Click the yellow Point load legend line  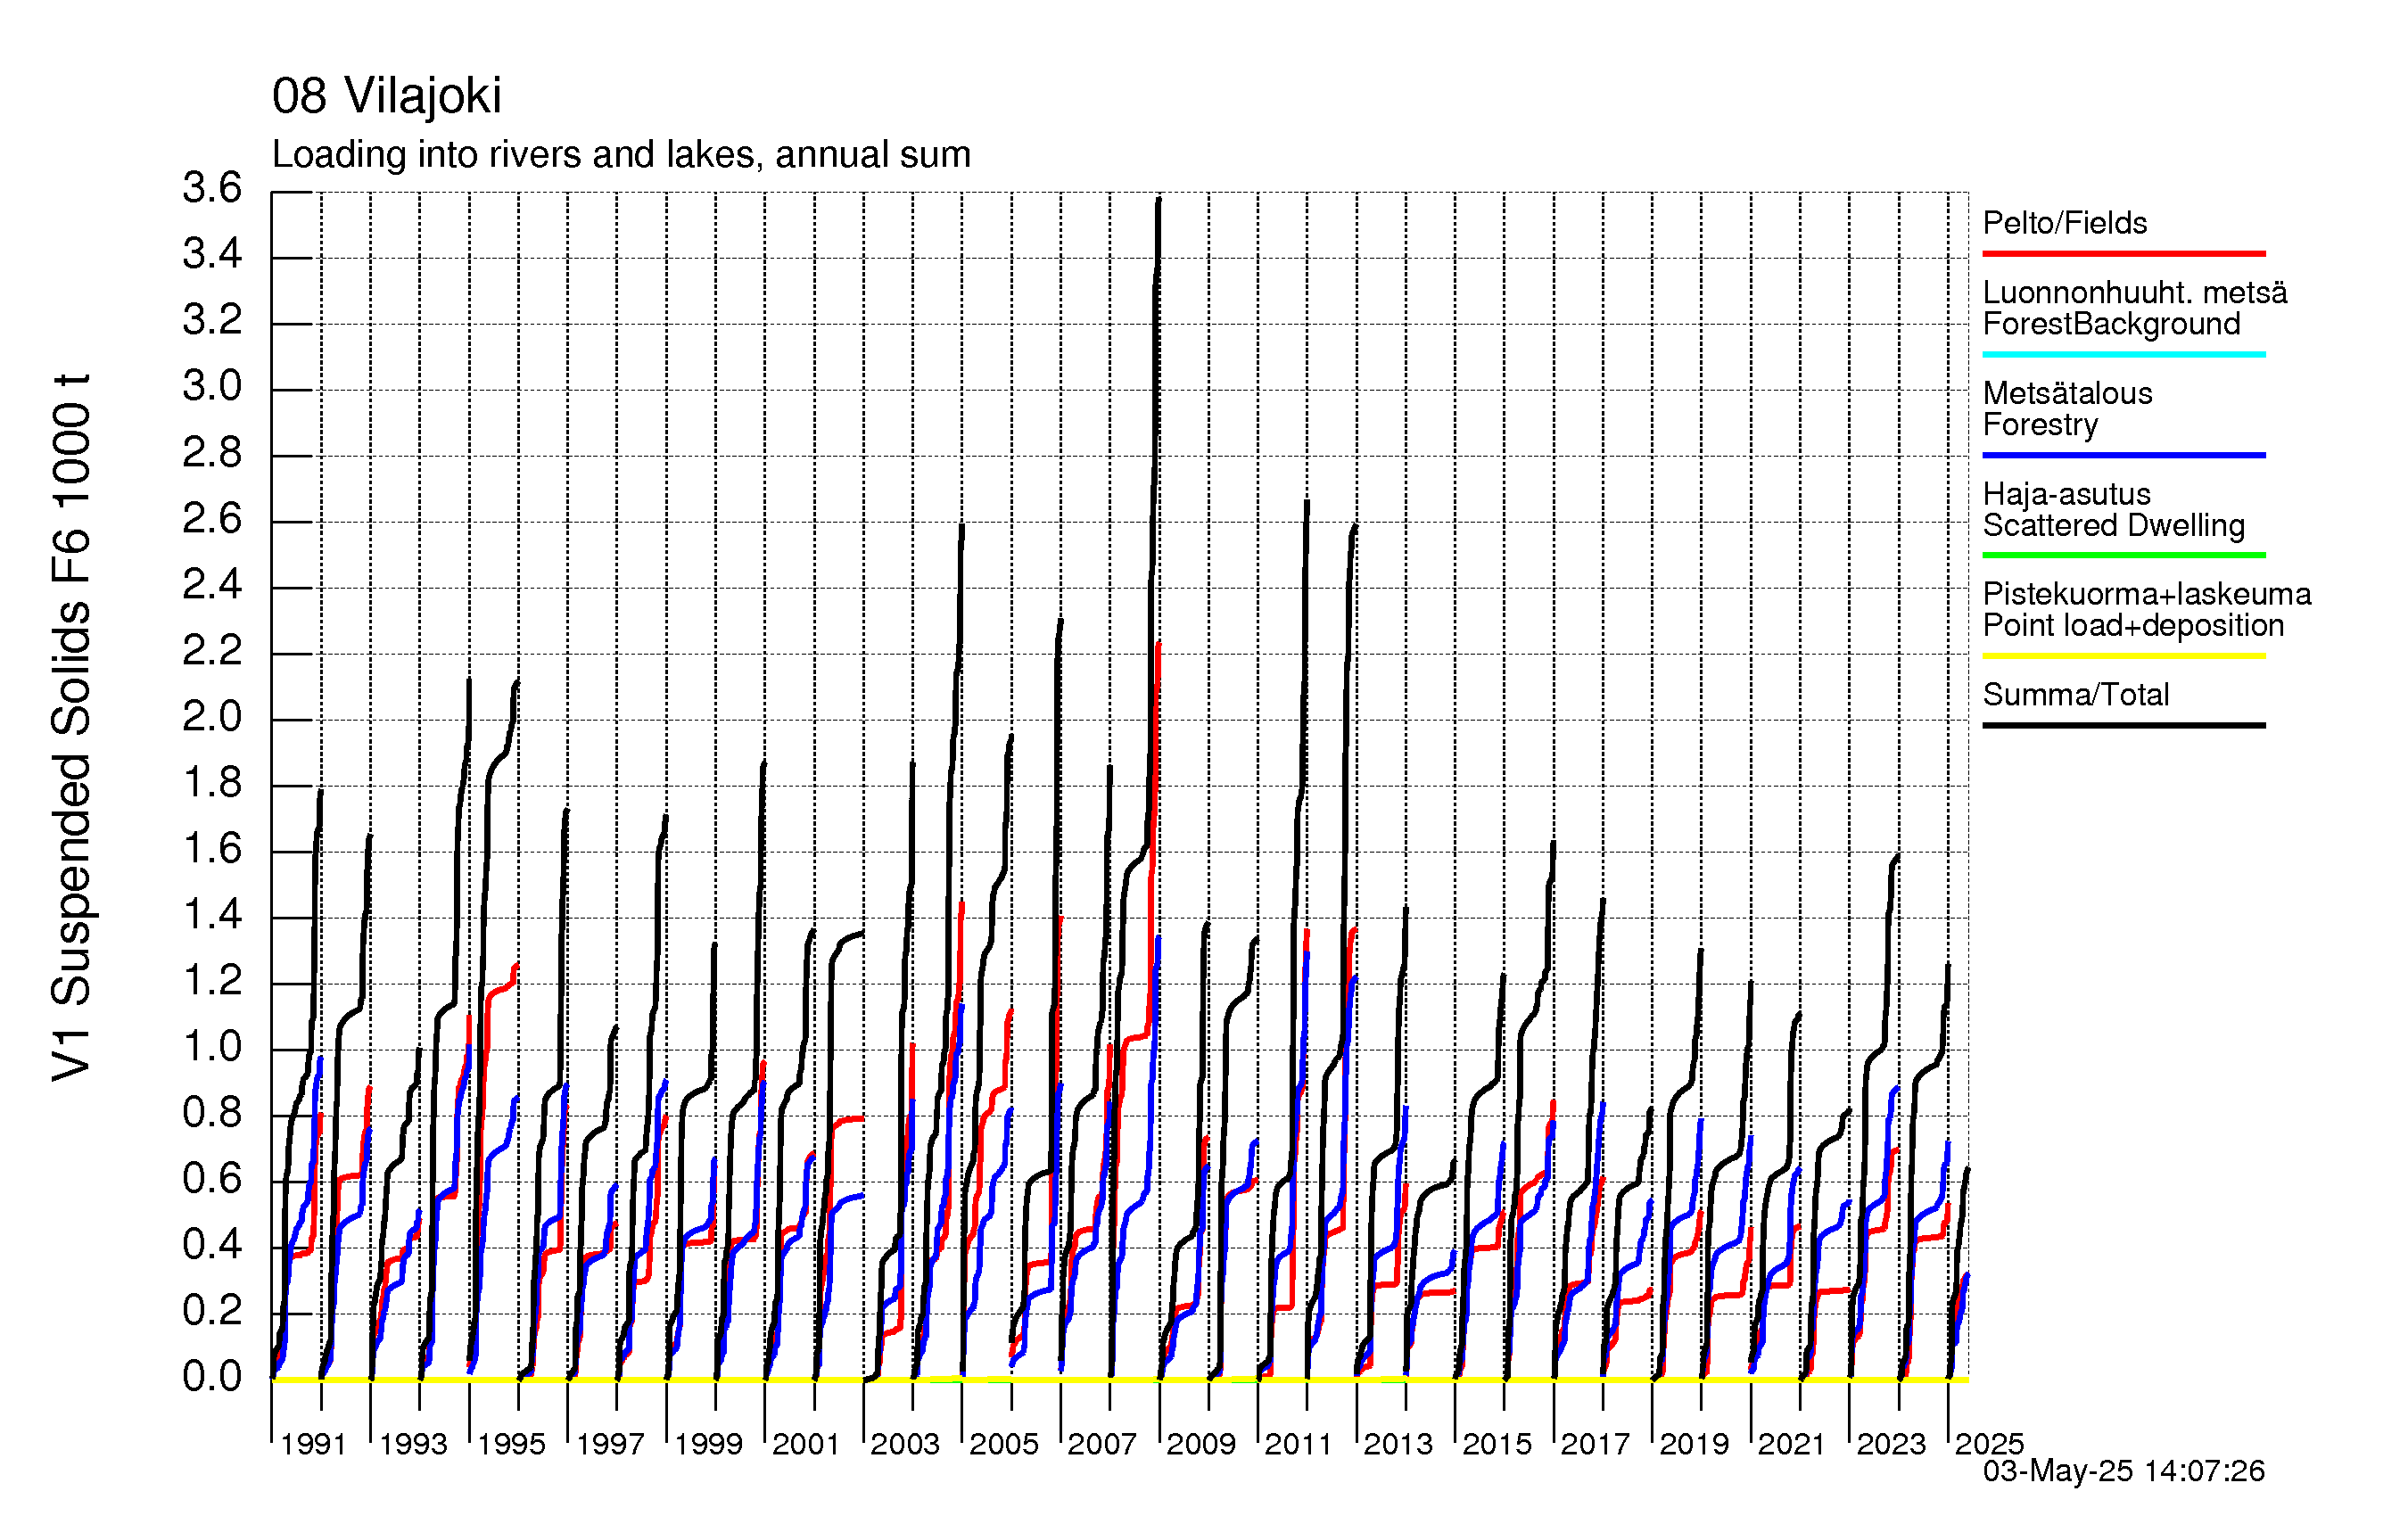(x=2123, y=657)
